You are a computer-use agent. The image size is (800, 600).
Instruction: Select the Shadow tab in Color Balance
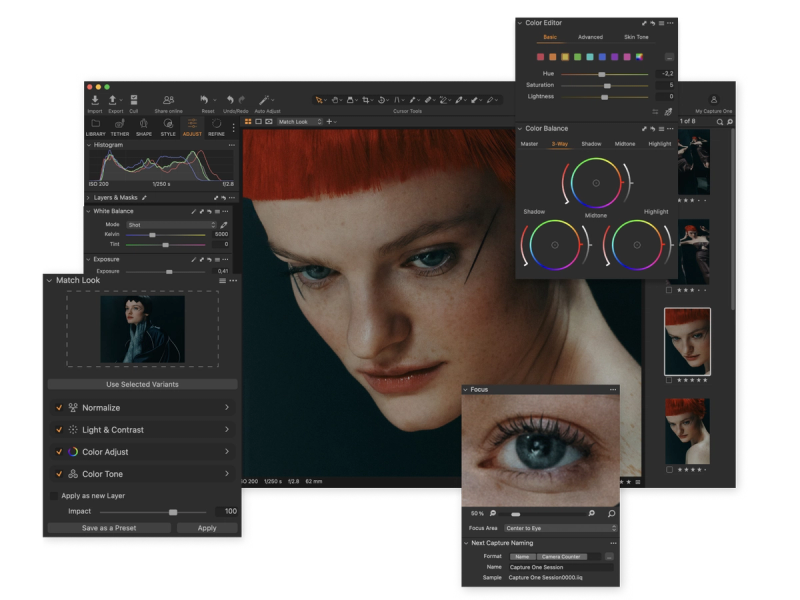591,144
